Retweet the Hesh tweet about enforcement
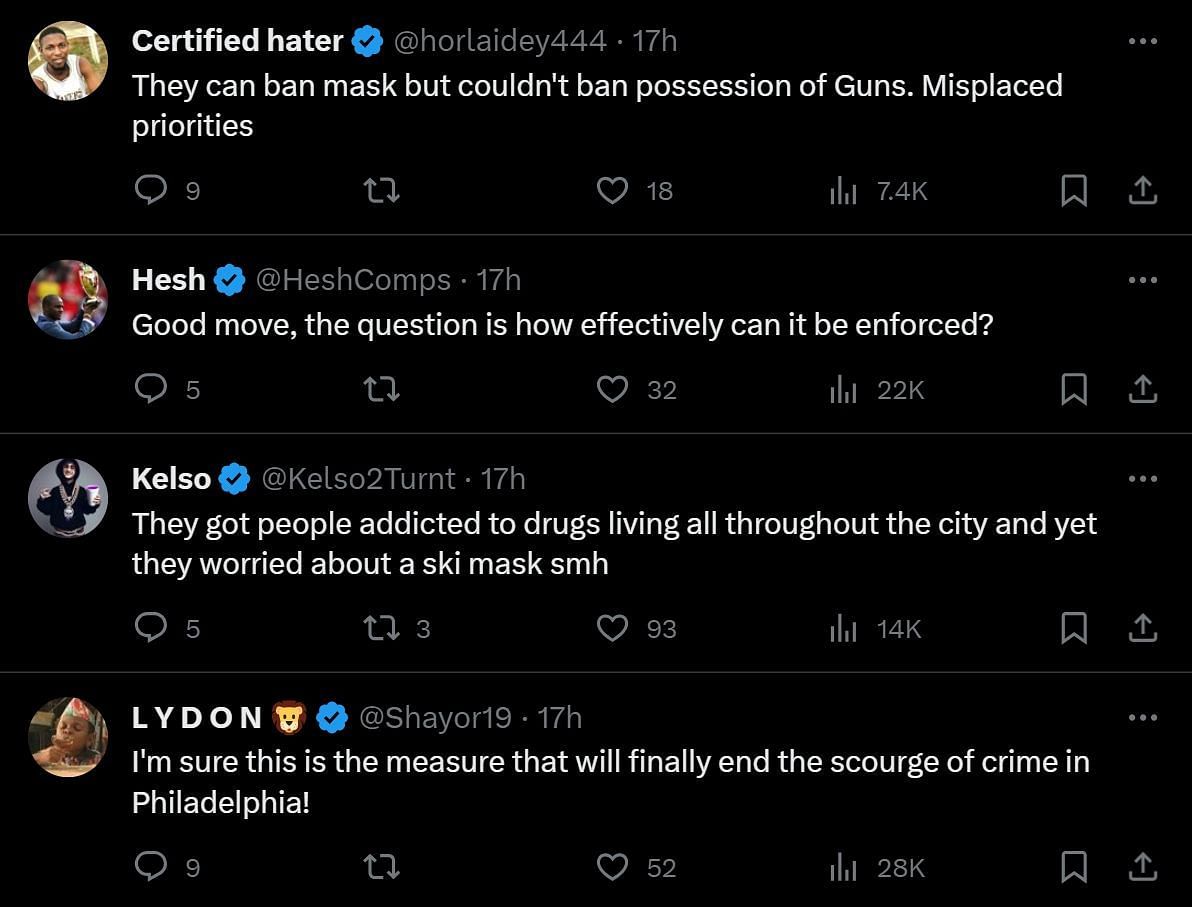This screenshot has height=907, width=1192. (381, 389)
